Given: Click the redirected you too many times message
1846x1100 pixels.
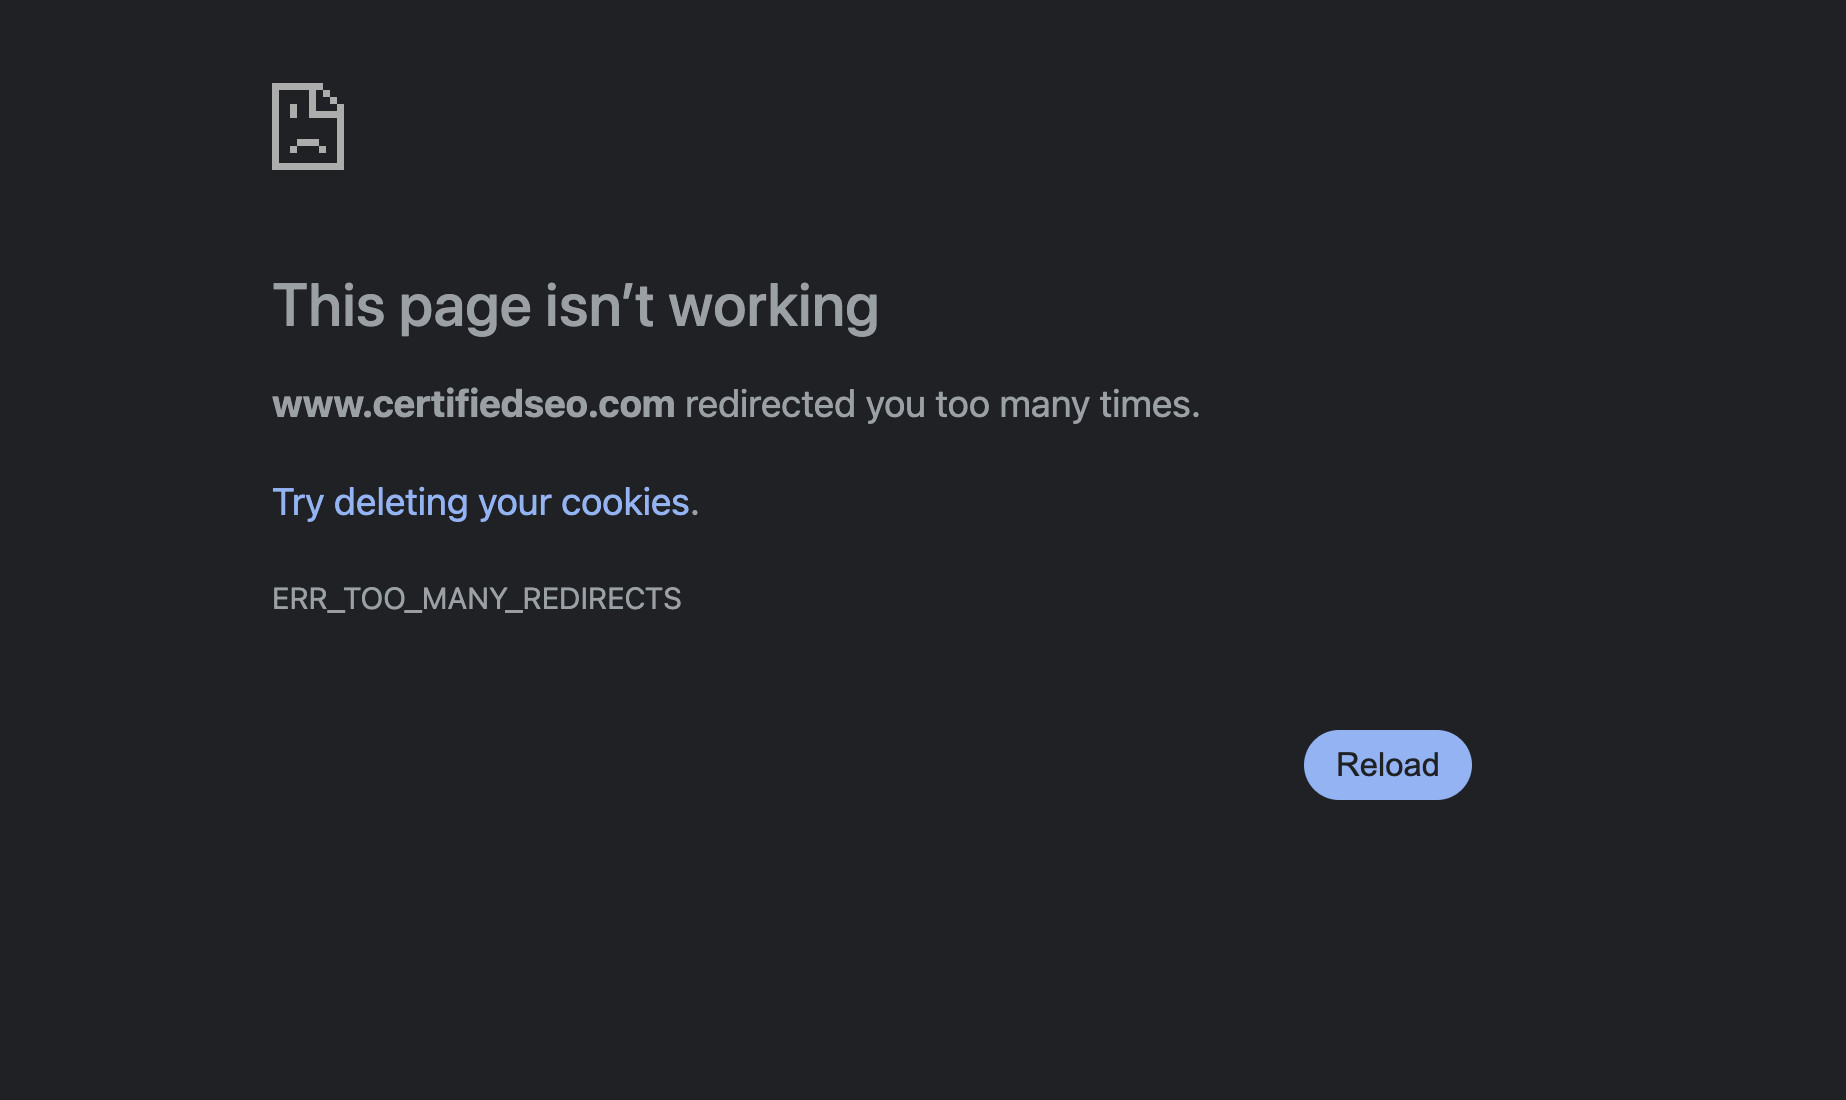Looking at the screenshot, I should point(942,405).
